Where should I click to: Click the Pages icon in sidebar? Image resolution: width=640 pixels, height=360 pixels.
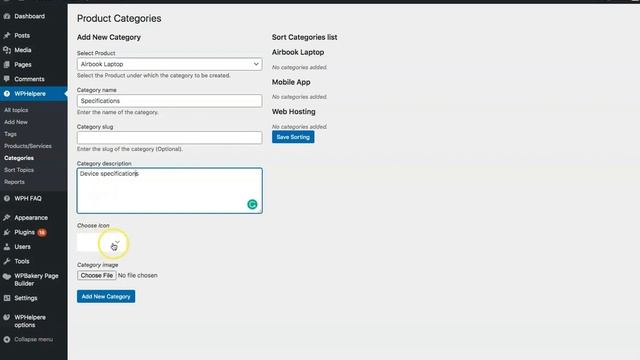tap(7, 64)
